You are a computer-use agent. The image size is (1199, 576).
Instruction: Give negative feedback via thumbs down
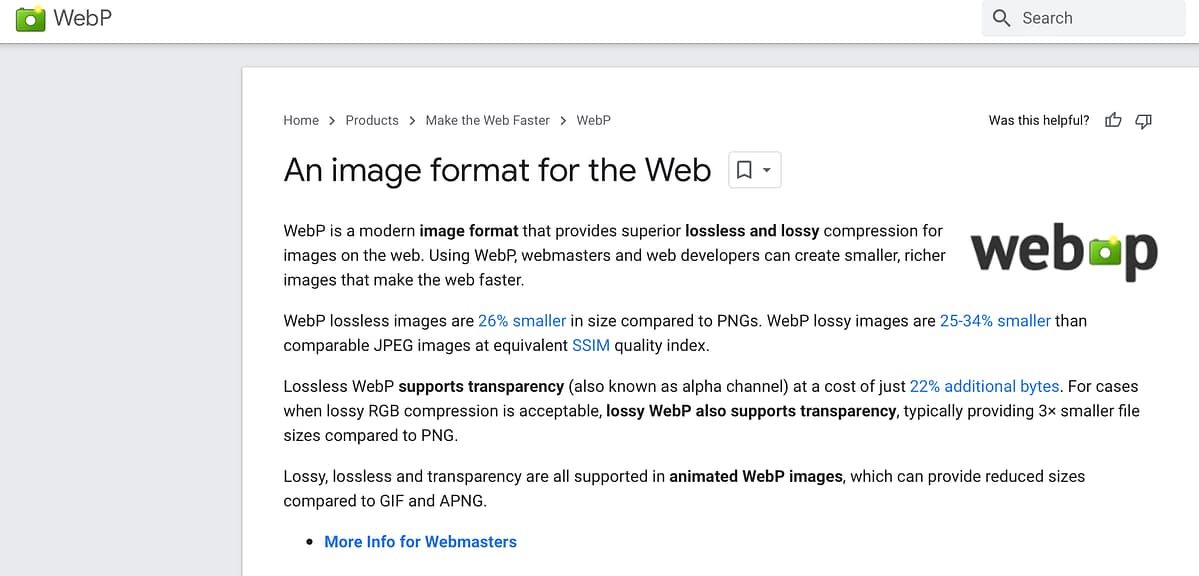click(x=1143, y=120)
